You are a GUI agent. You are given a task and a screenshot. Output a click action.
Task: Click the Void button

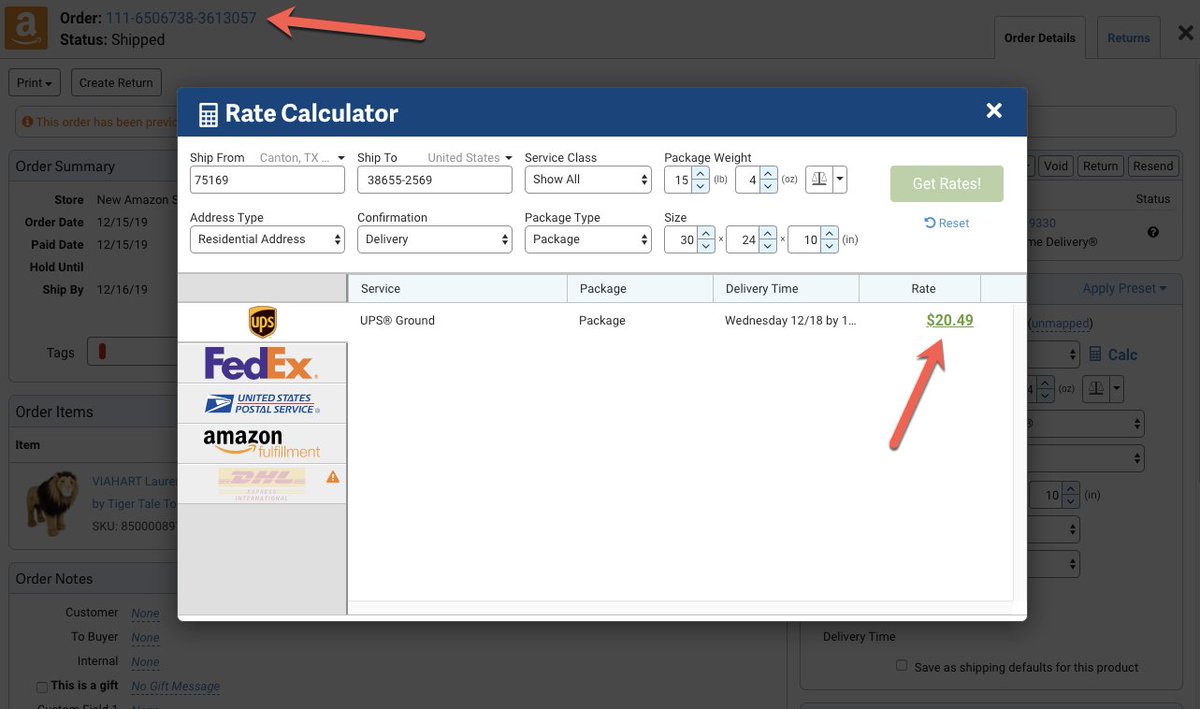pos(1056,166)
